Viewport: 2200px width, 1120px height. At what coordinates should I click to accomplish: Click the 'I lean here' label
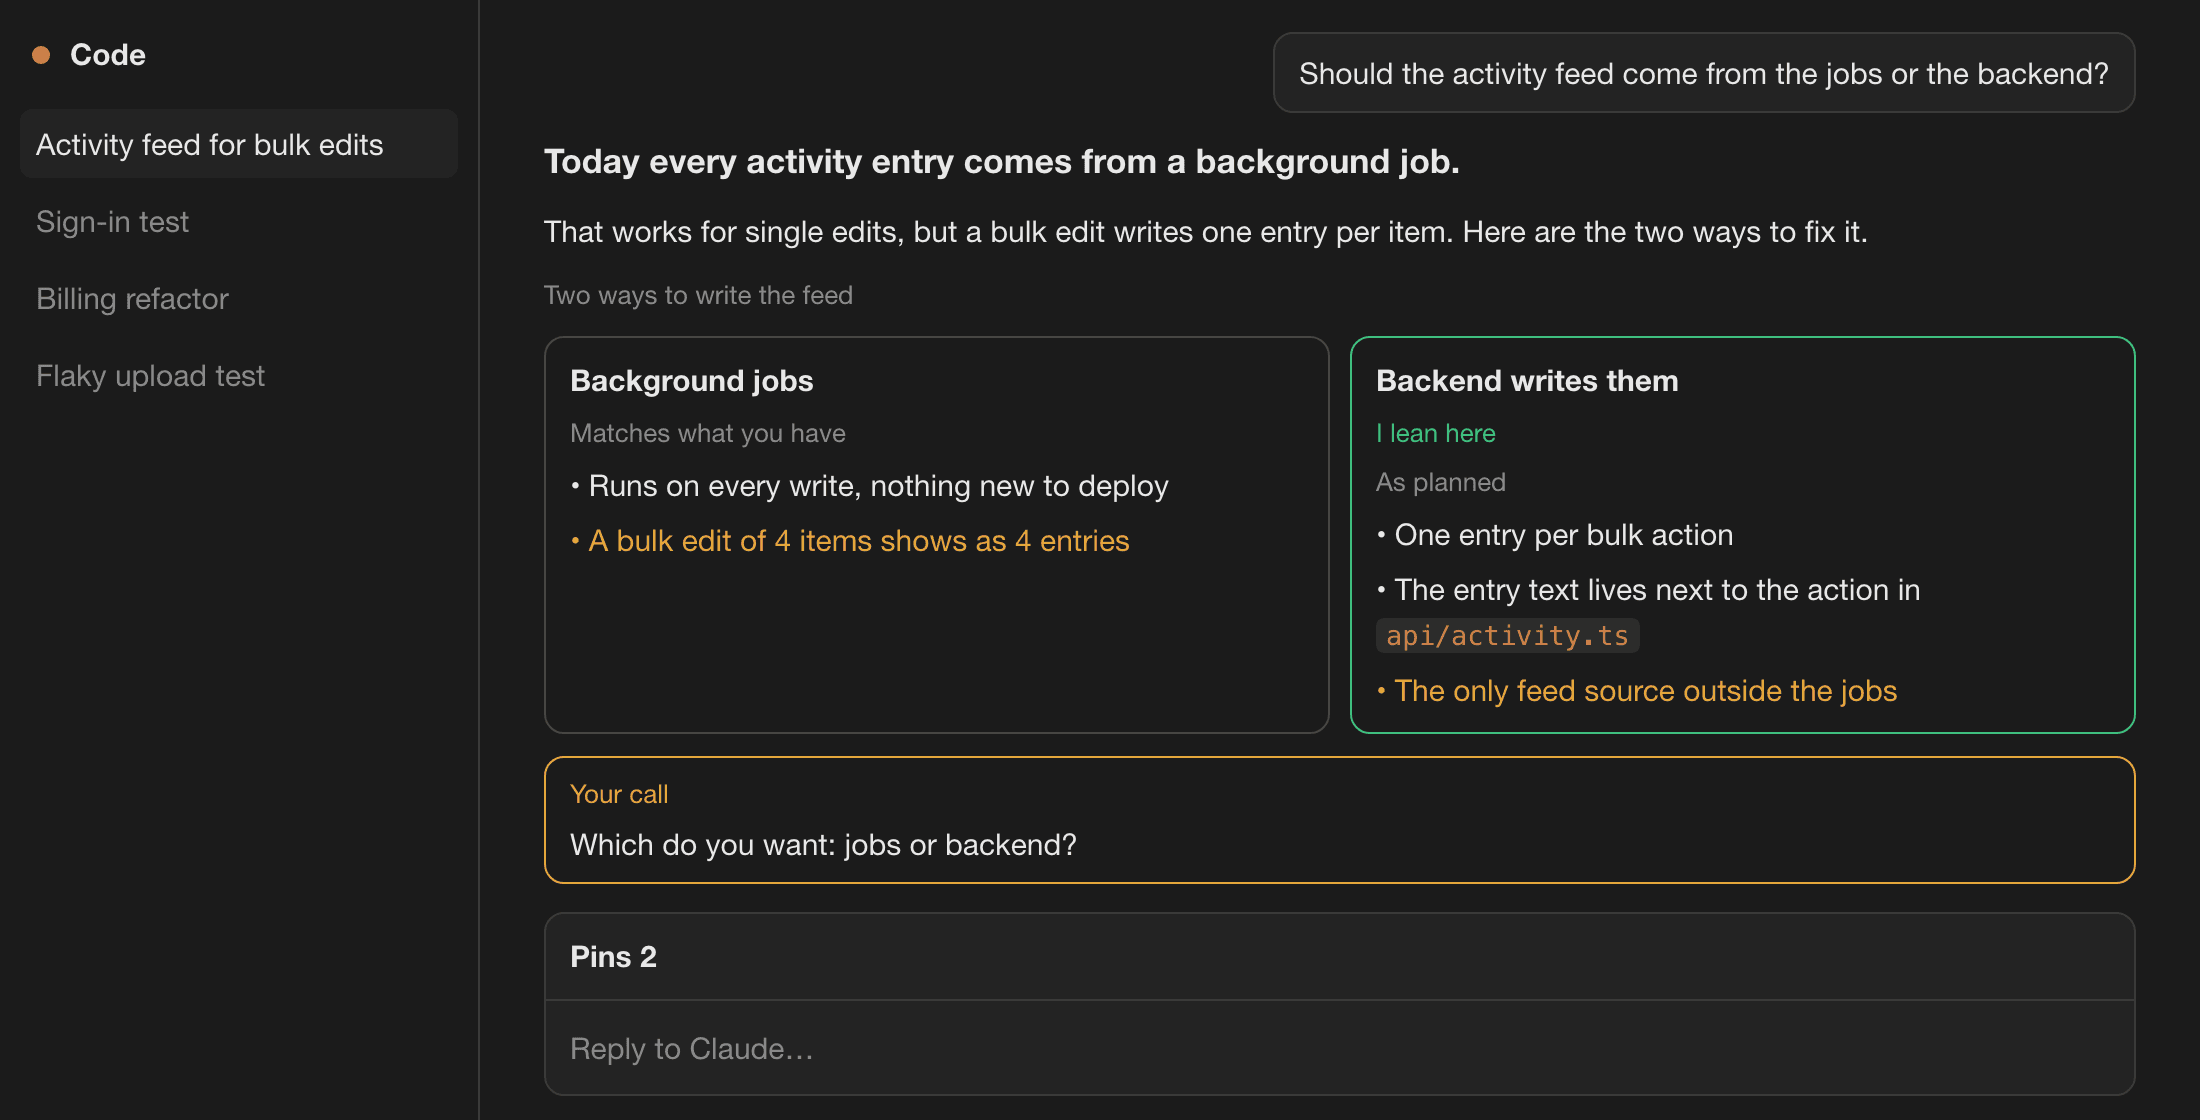pyautogui.click(x=1435, y=433)
